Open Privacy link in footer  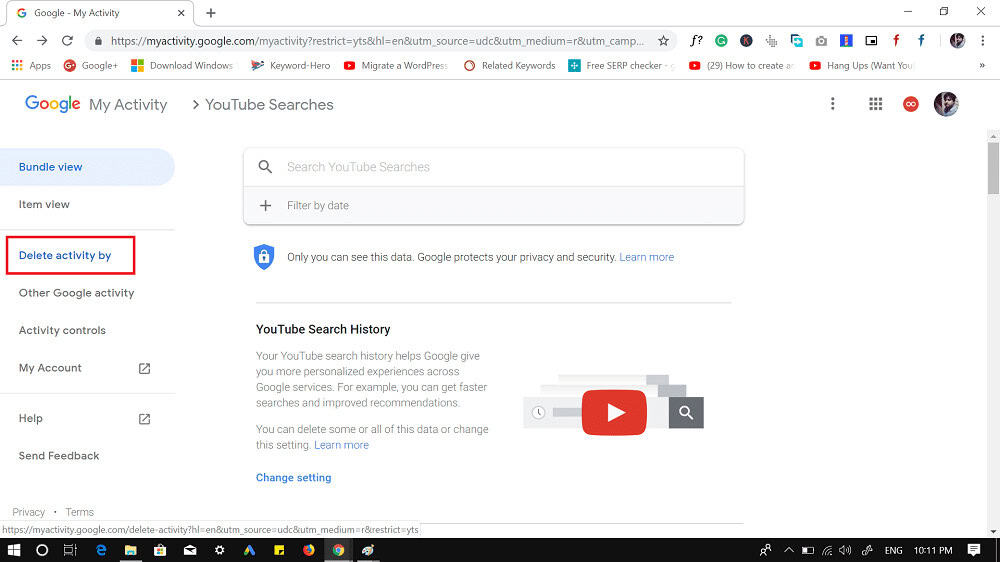tap(29, 512)
